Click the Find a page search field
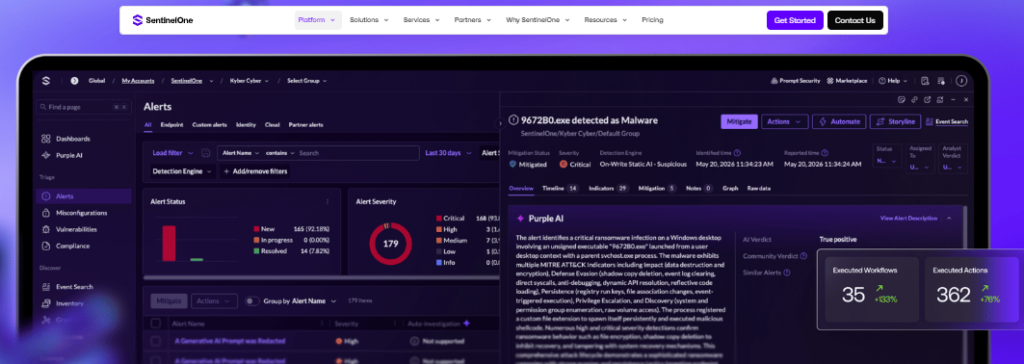This screenshot has height=364, width=1024. [84, 107]
